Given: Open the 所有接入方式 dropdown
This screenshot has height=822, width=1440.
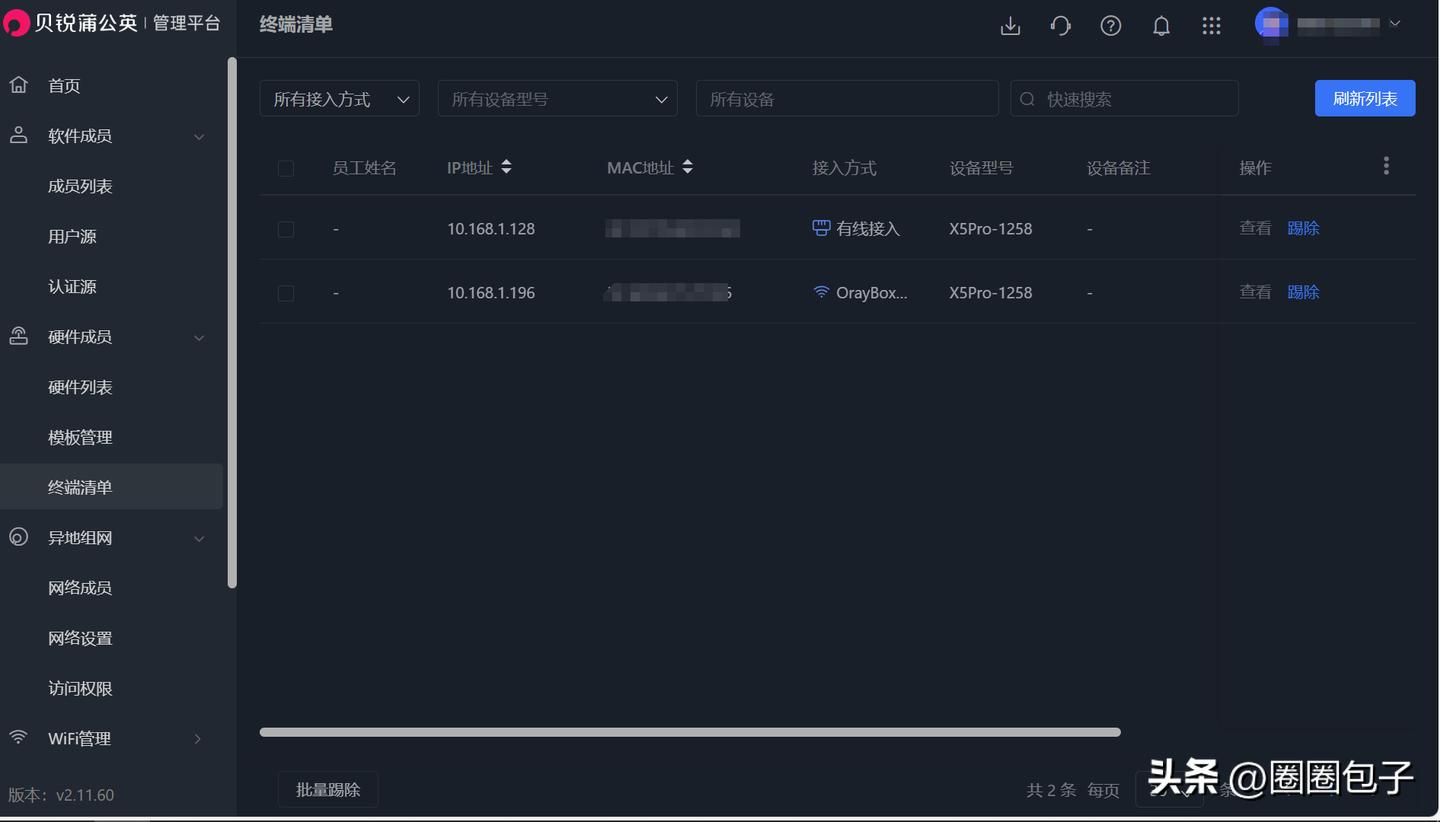Looking at the screenshot, I should coord(339,98).
